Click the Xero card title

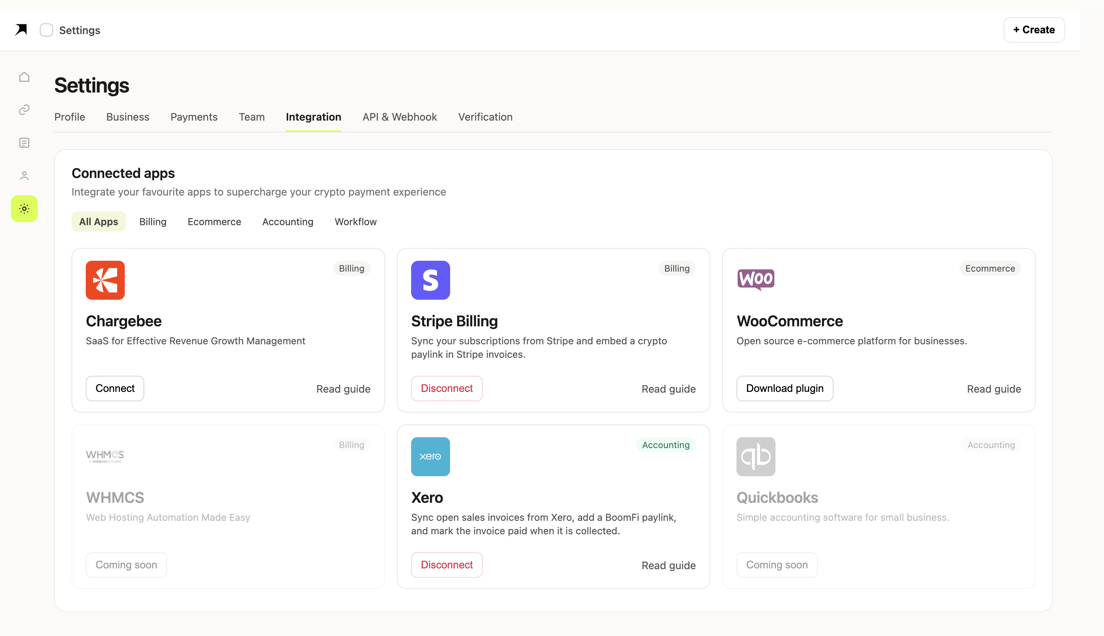(x=427, y=498)
